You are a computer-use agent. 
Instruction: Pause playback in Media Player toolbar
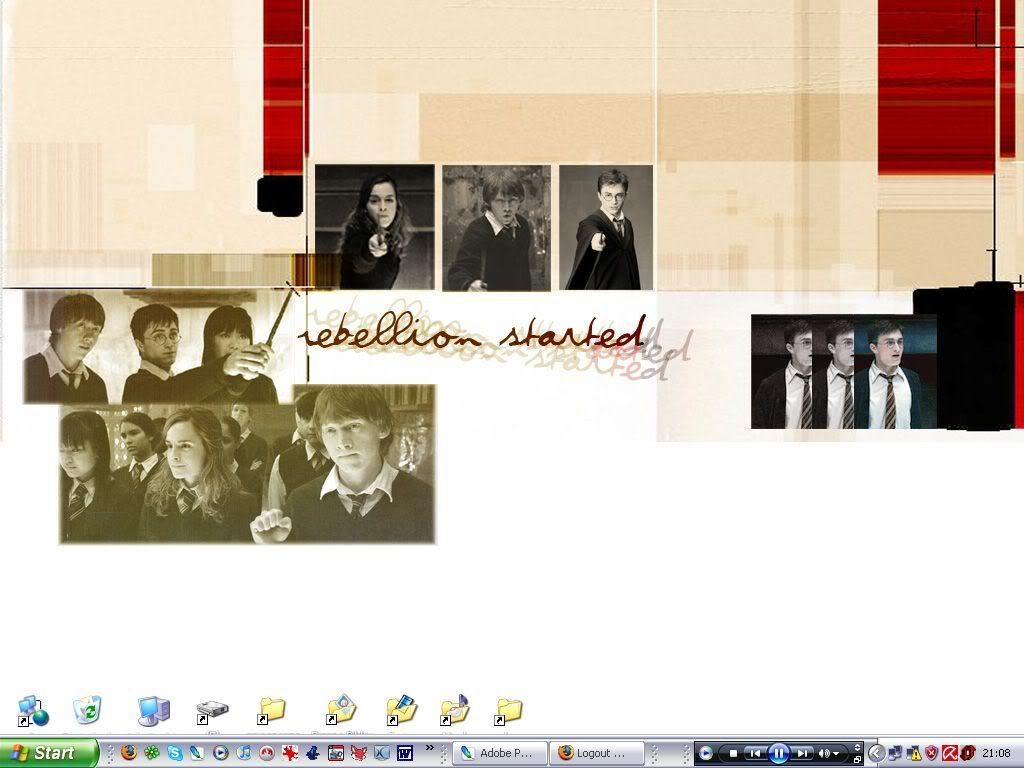click(778, 753)
